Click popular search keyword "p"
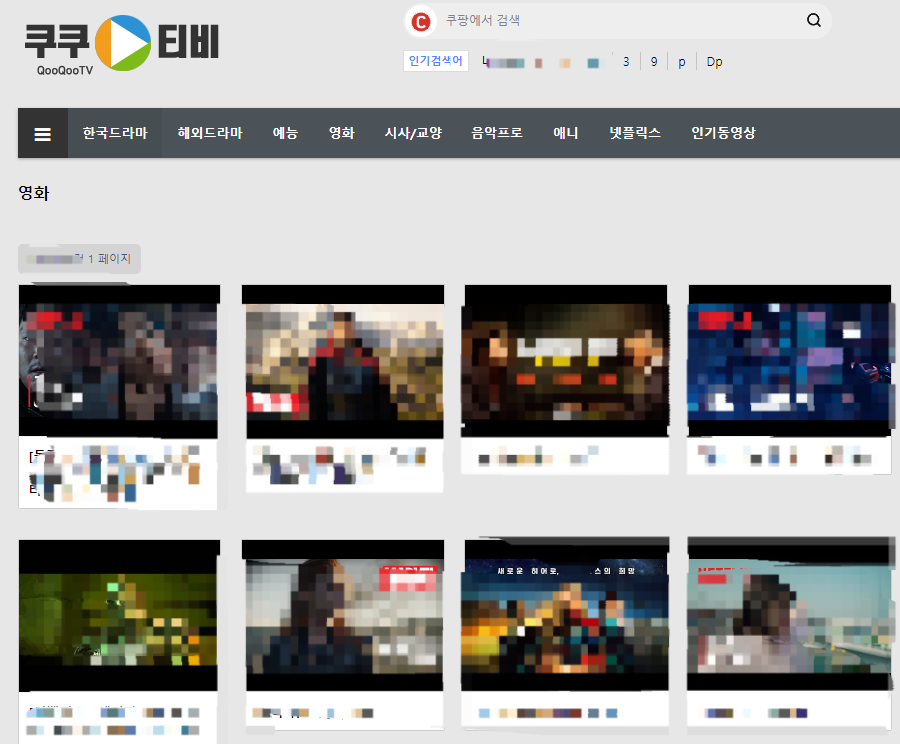Image resolution: width=900 pixels, height=744 pixels. 681,61
